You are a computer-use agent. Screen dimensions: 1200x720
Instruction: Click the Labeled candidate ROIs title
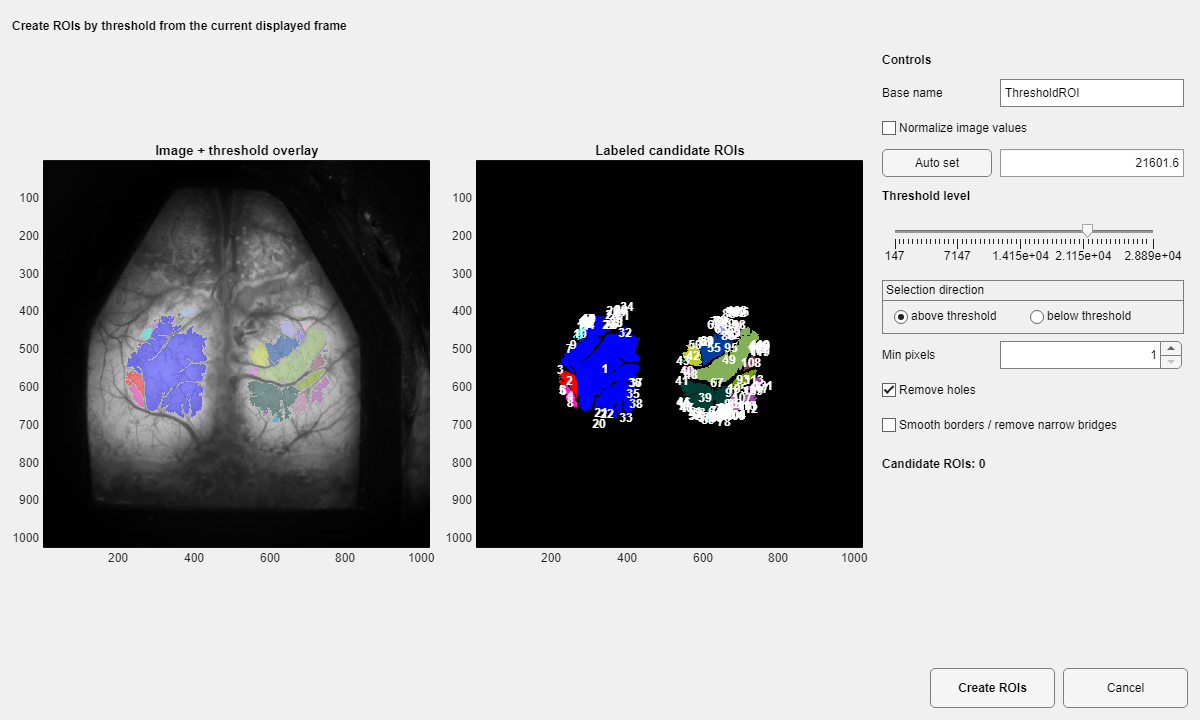click(x=670, y=151)
